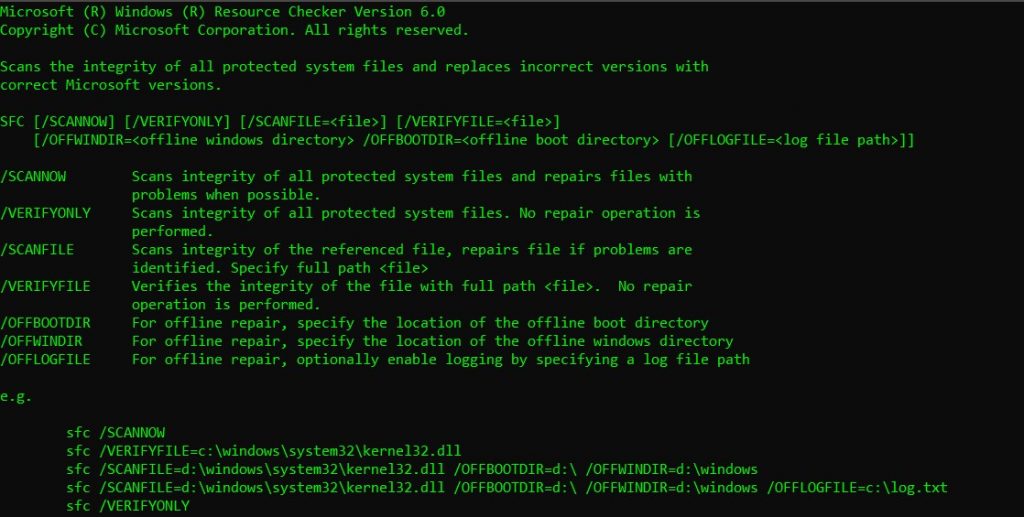Click the /SCANFILE option label
The width and height of the screenshot is (1024, 517).
pyautogui.click(x=37, y=249)
